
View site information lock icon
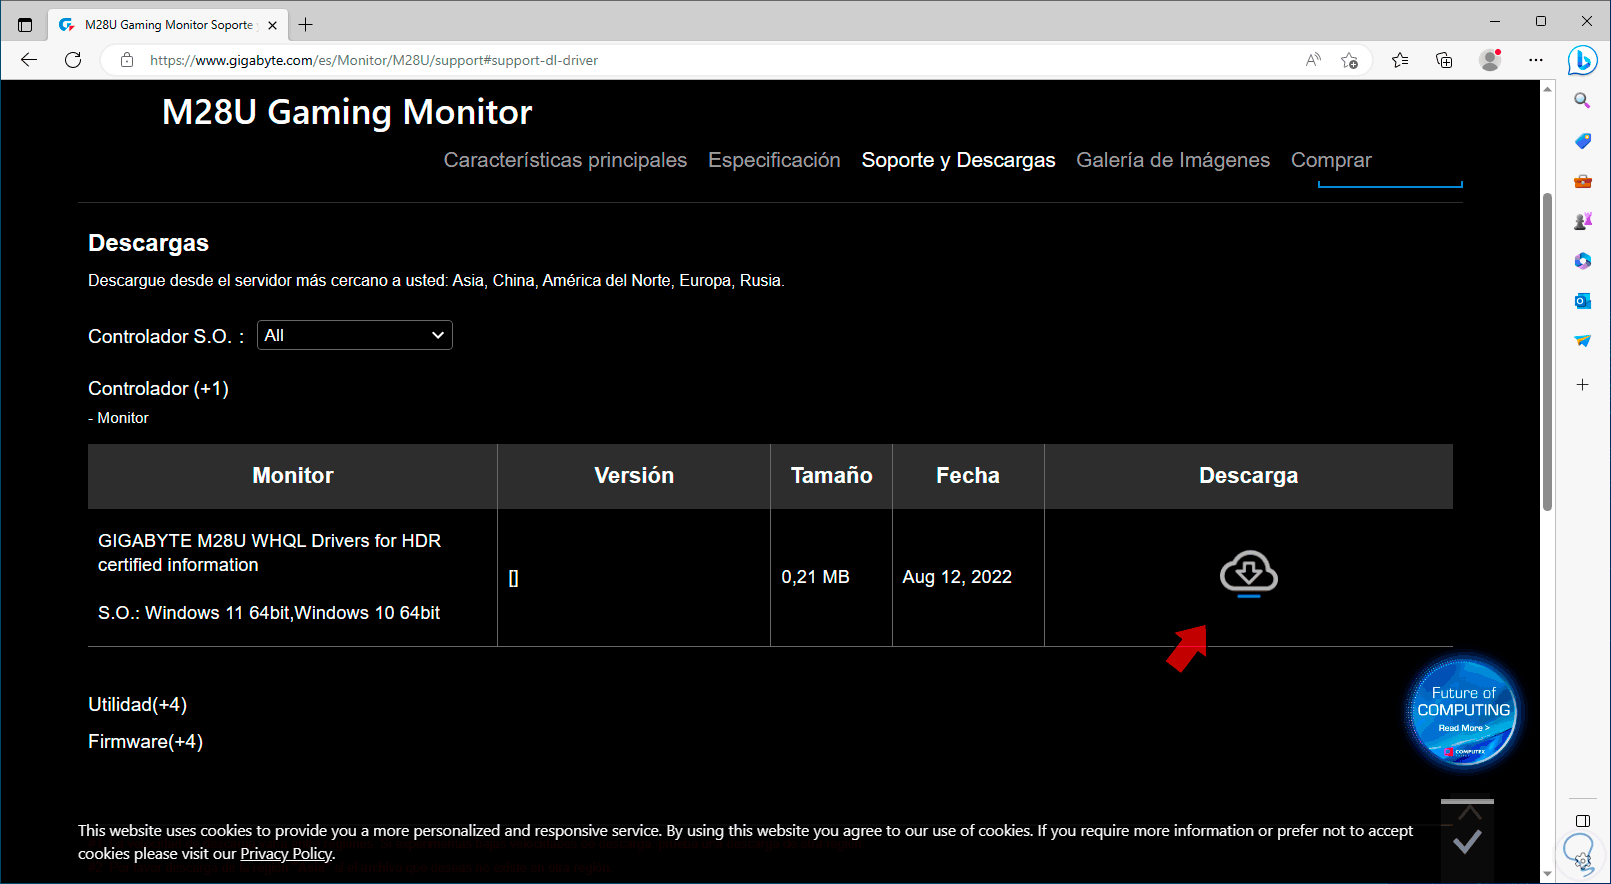point(127,60)
